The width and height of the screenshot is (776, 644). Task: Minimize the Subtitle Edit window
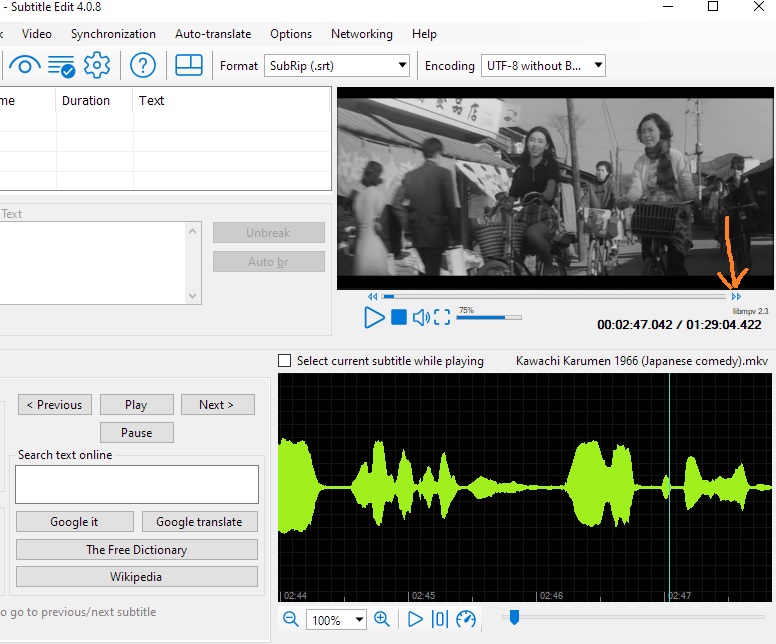point(668,6)
